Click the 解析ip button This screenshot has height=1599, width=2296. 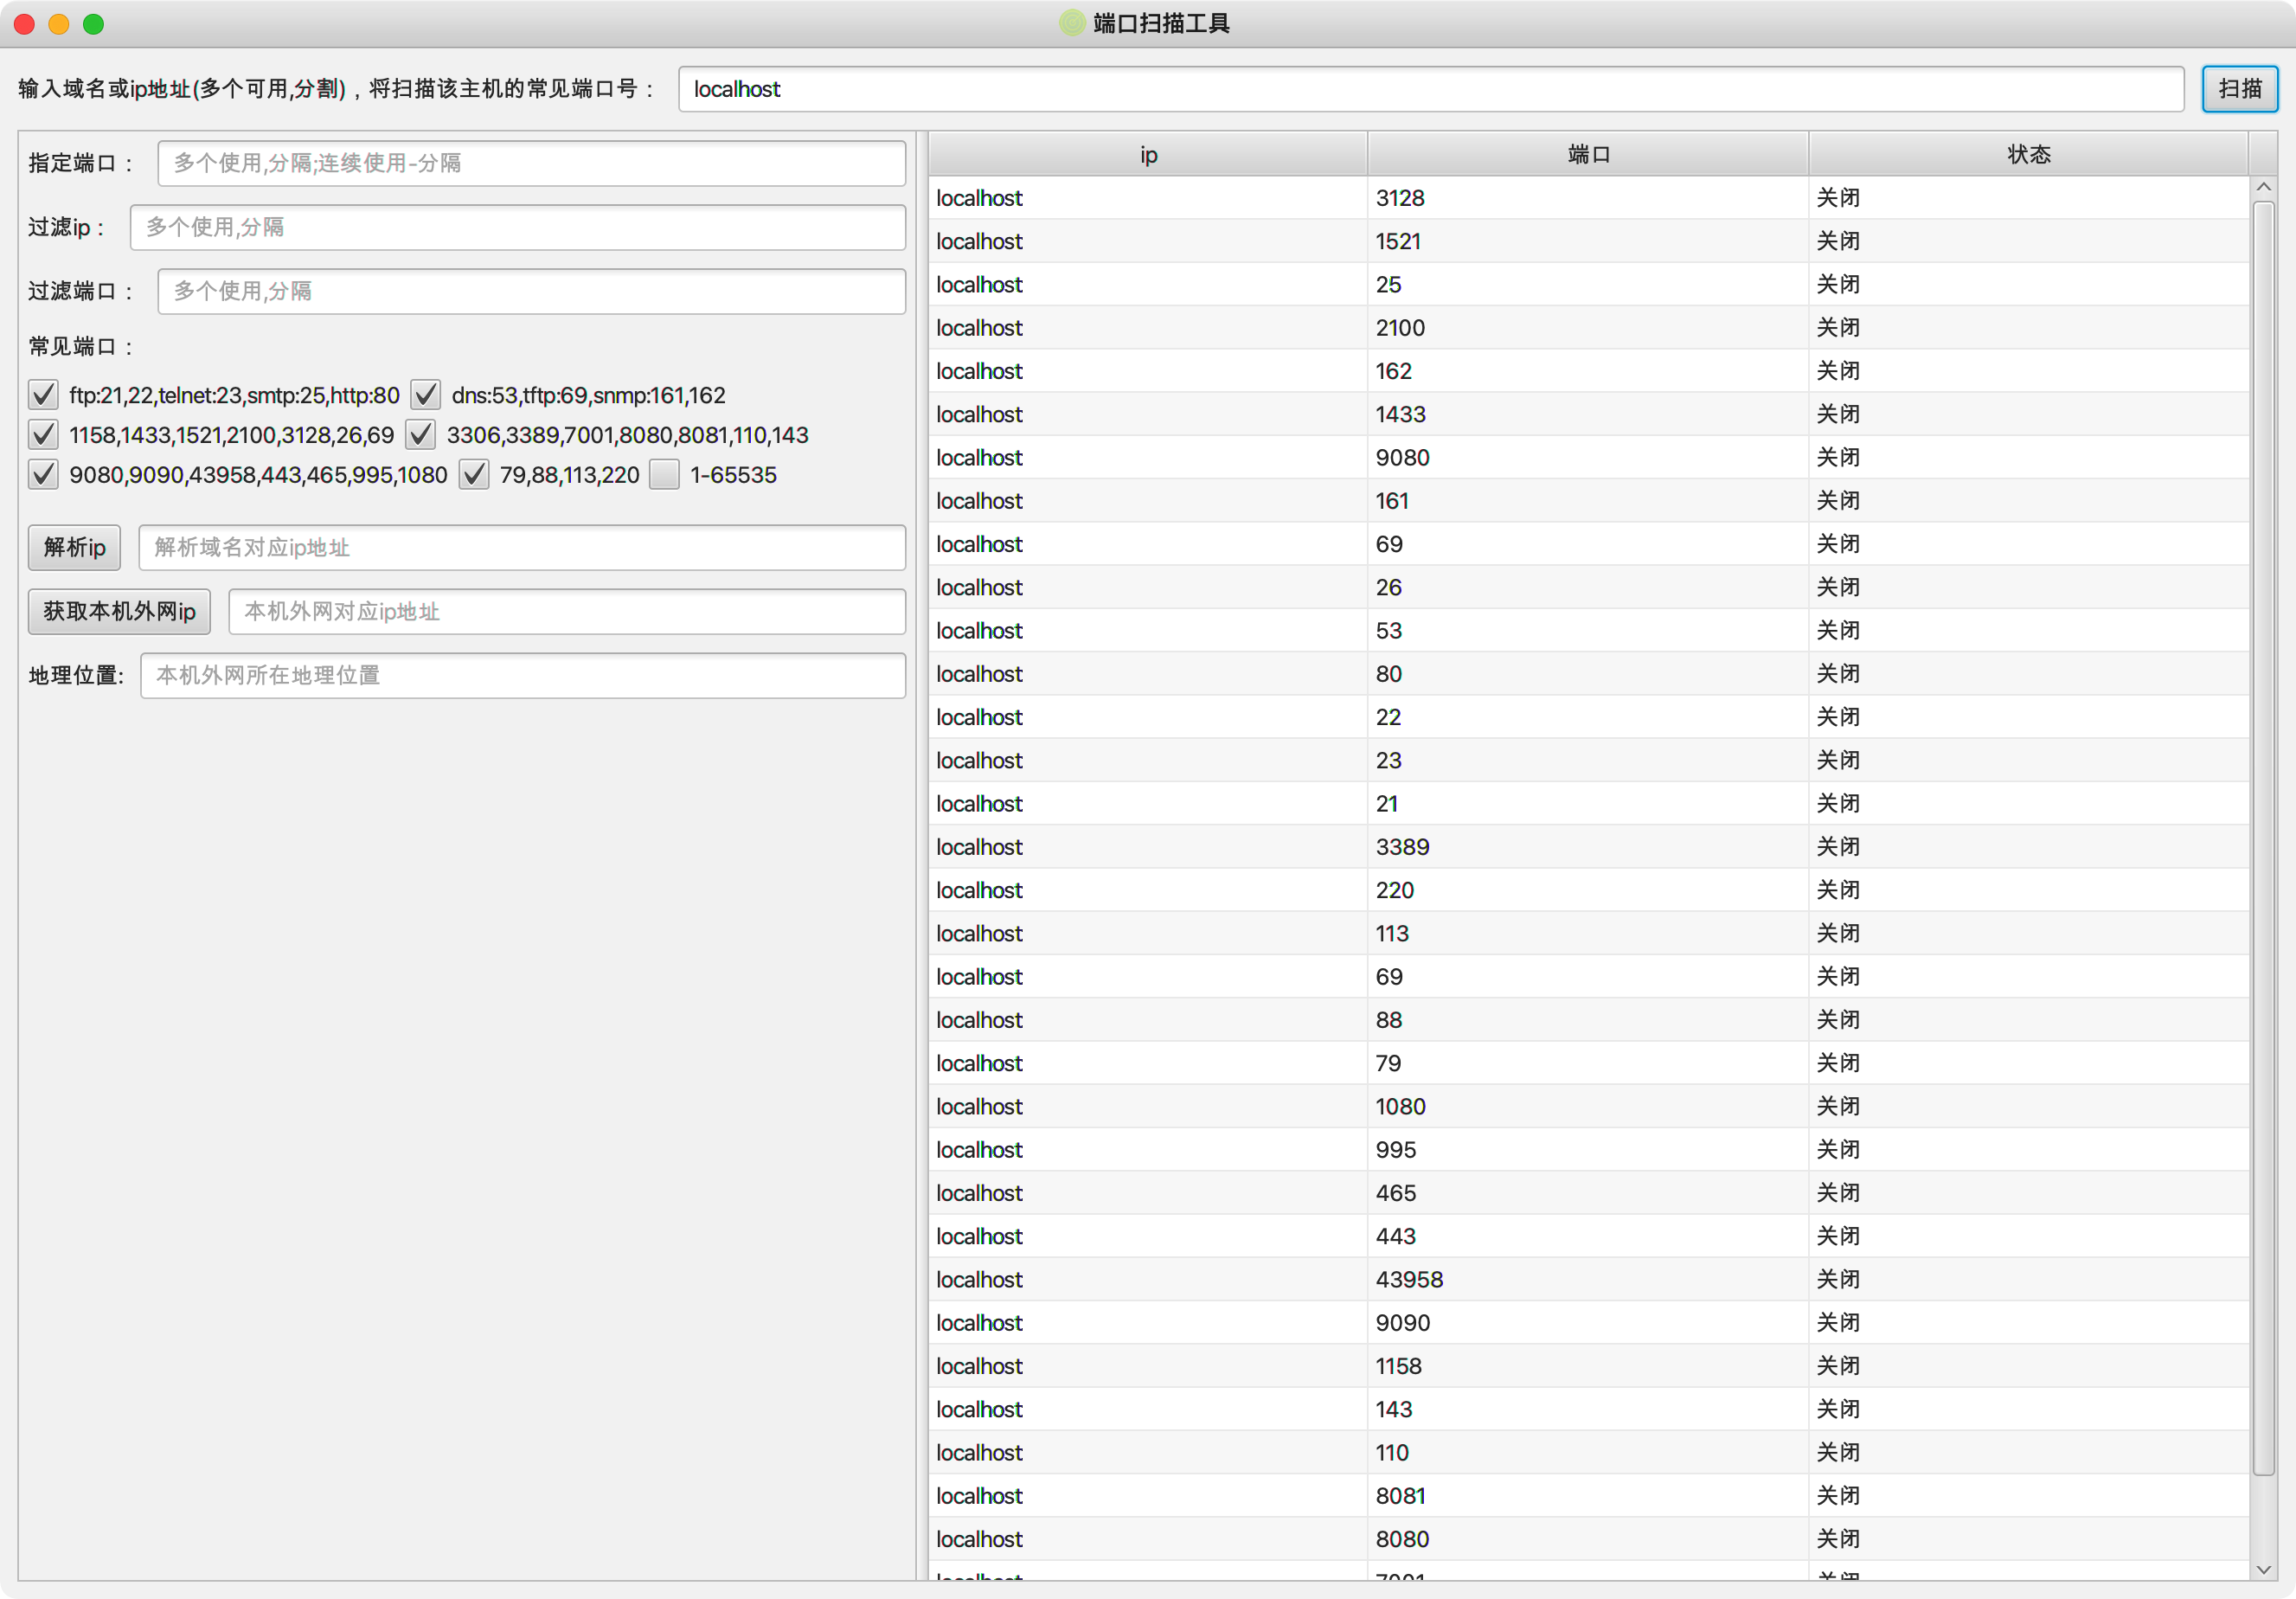coord(74,547)
